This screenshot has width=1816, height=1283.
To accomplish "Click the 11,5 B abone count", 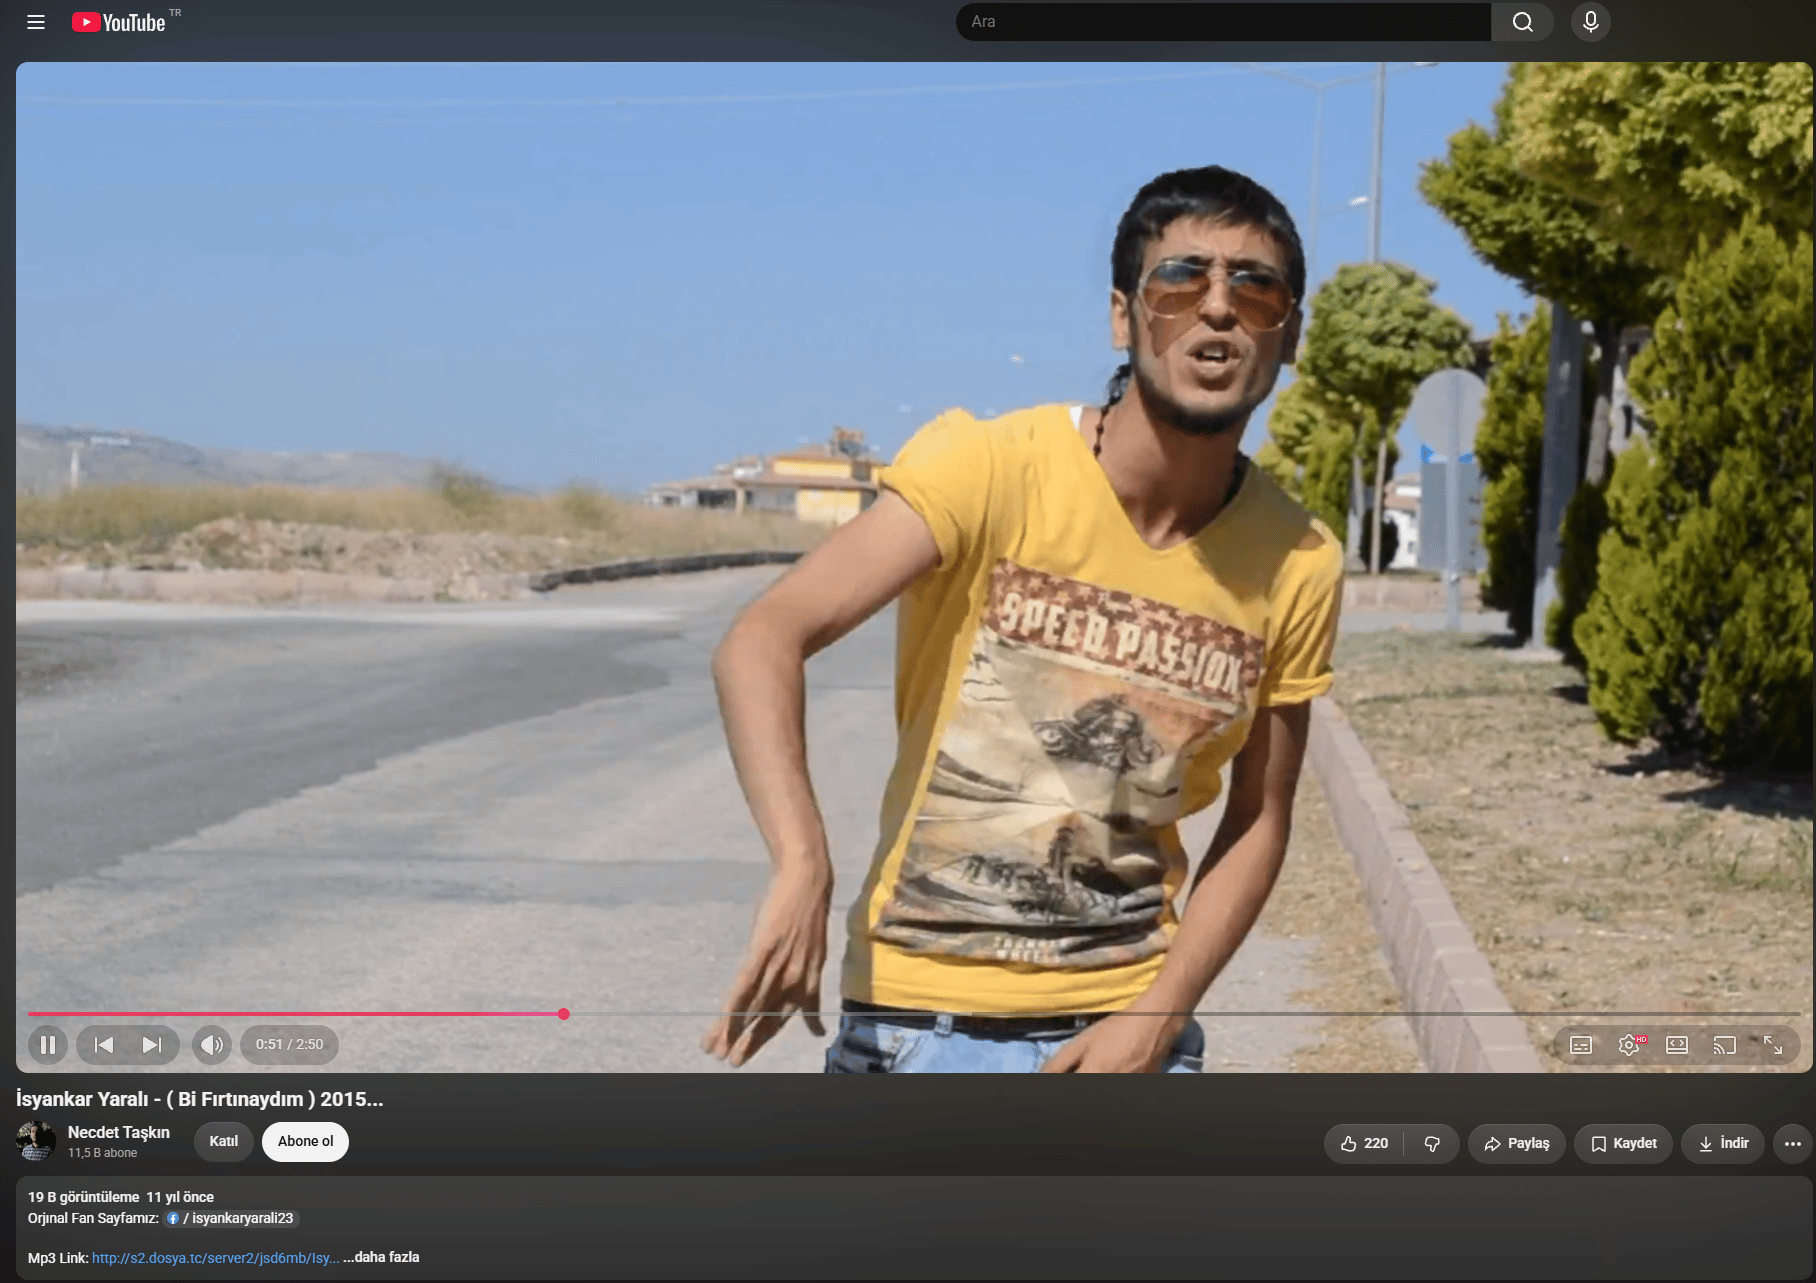I will tap(103, 1153).
